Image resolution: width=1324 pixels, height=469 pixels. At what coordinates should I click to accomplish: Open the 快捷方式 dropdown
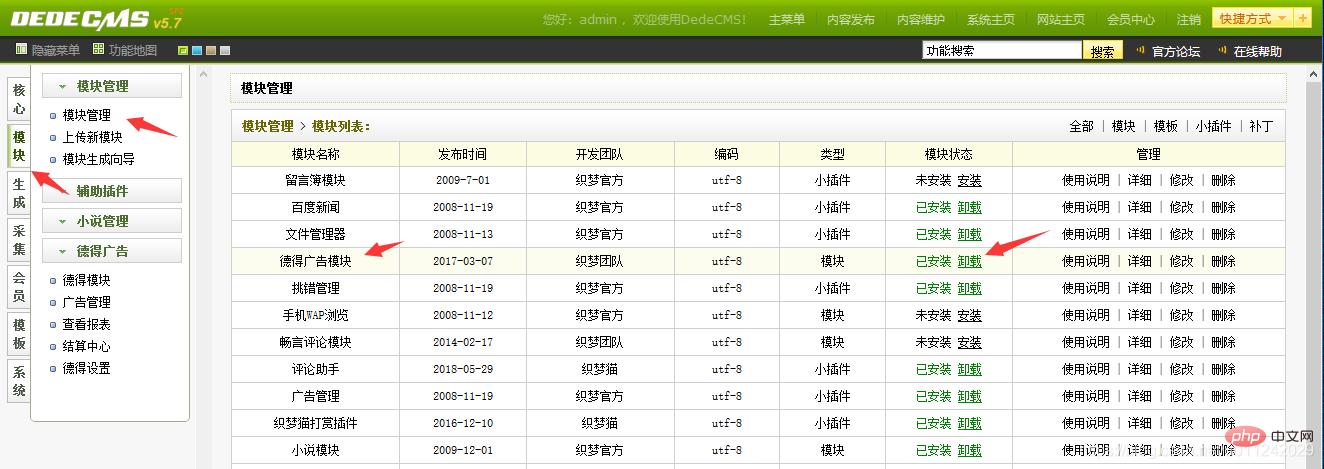click(1251, 18)
